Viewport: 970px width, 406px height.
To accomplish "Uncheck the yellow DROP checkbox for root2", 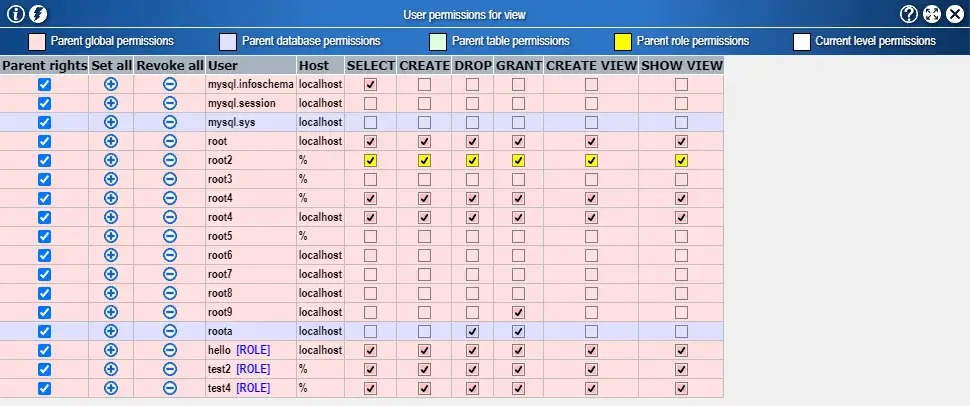I will (x=473, y=161).
